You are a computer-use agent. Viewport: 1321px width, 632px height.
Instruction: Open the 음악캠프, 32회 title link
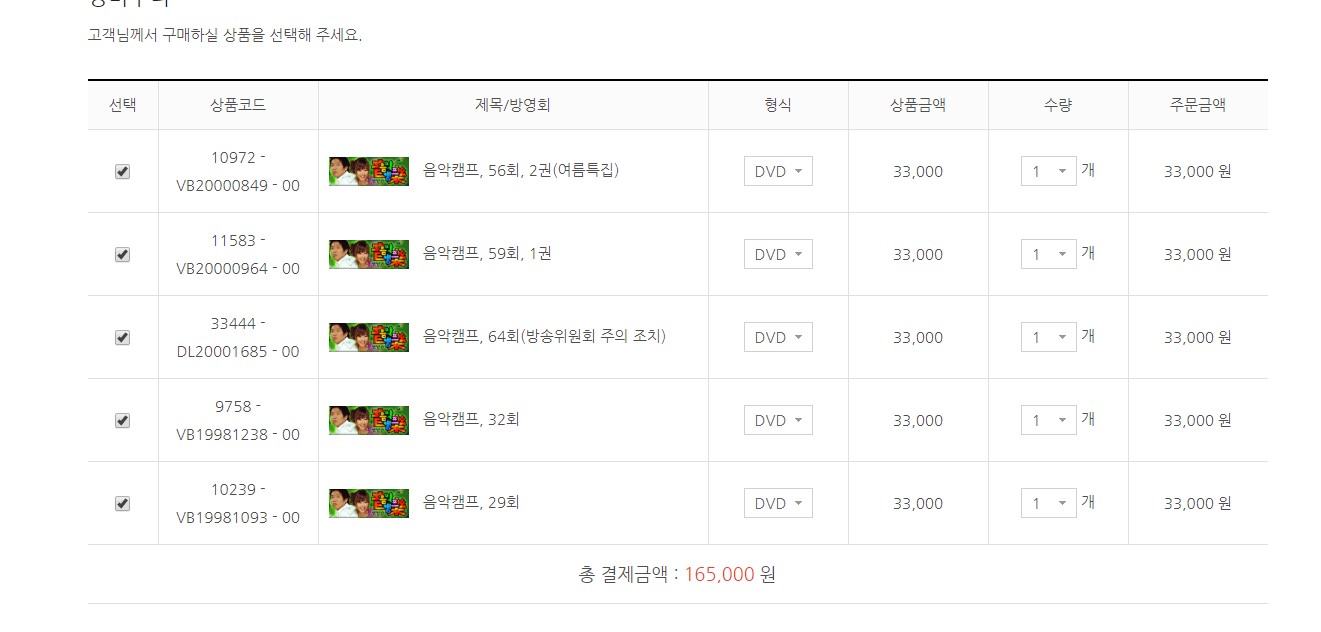(x=471, y=420)
